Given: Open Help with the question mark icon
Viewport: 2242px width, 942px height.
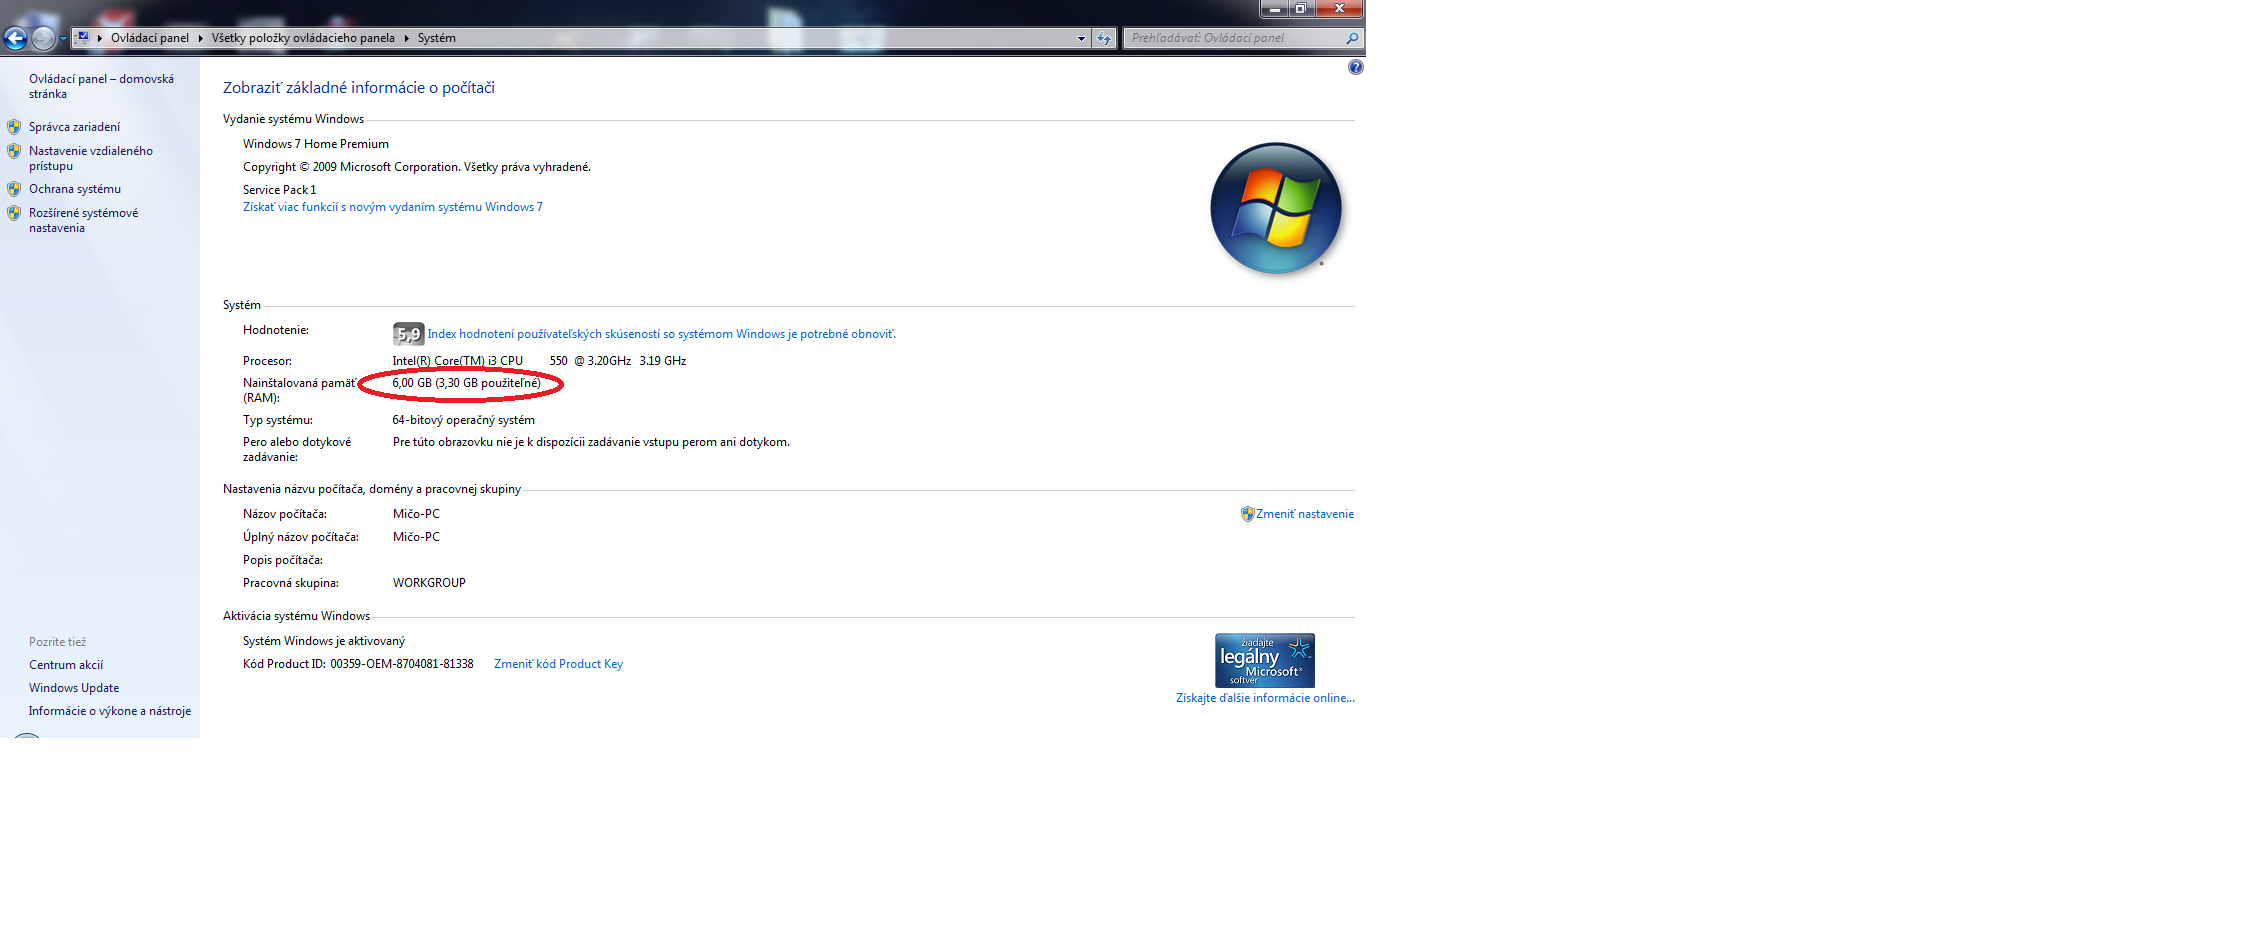Looking at the screenshot, I should click(x=1355, y=67).
